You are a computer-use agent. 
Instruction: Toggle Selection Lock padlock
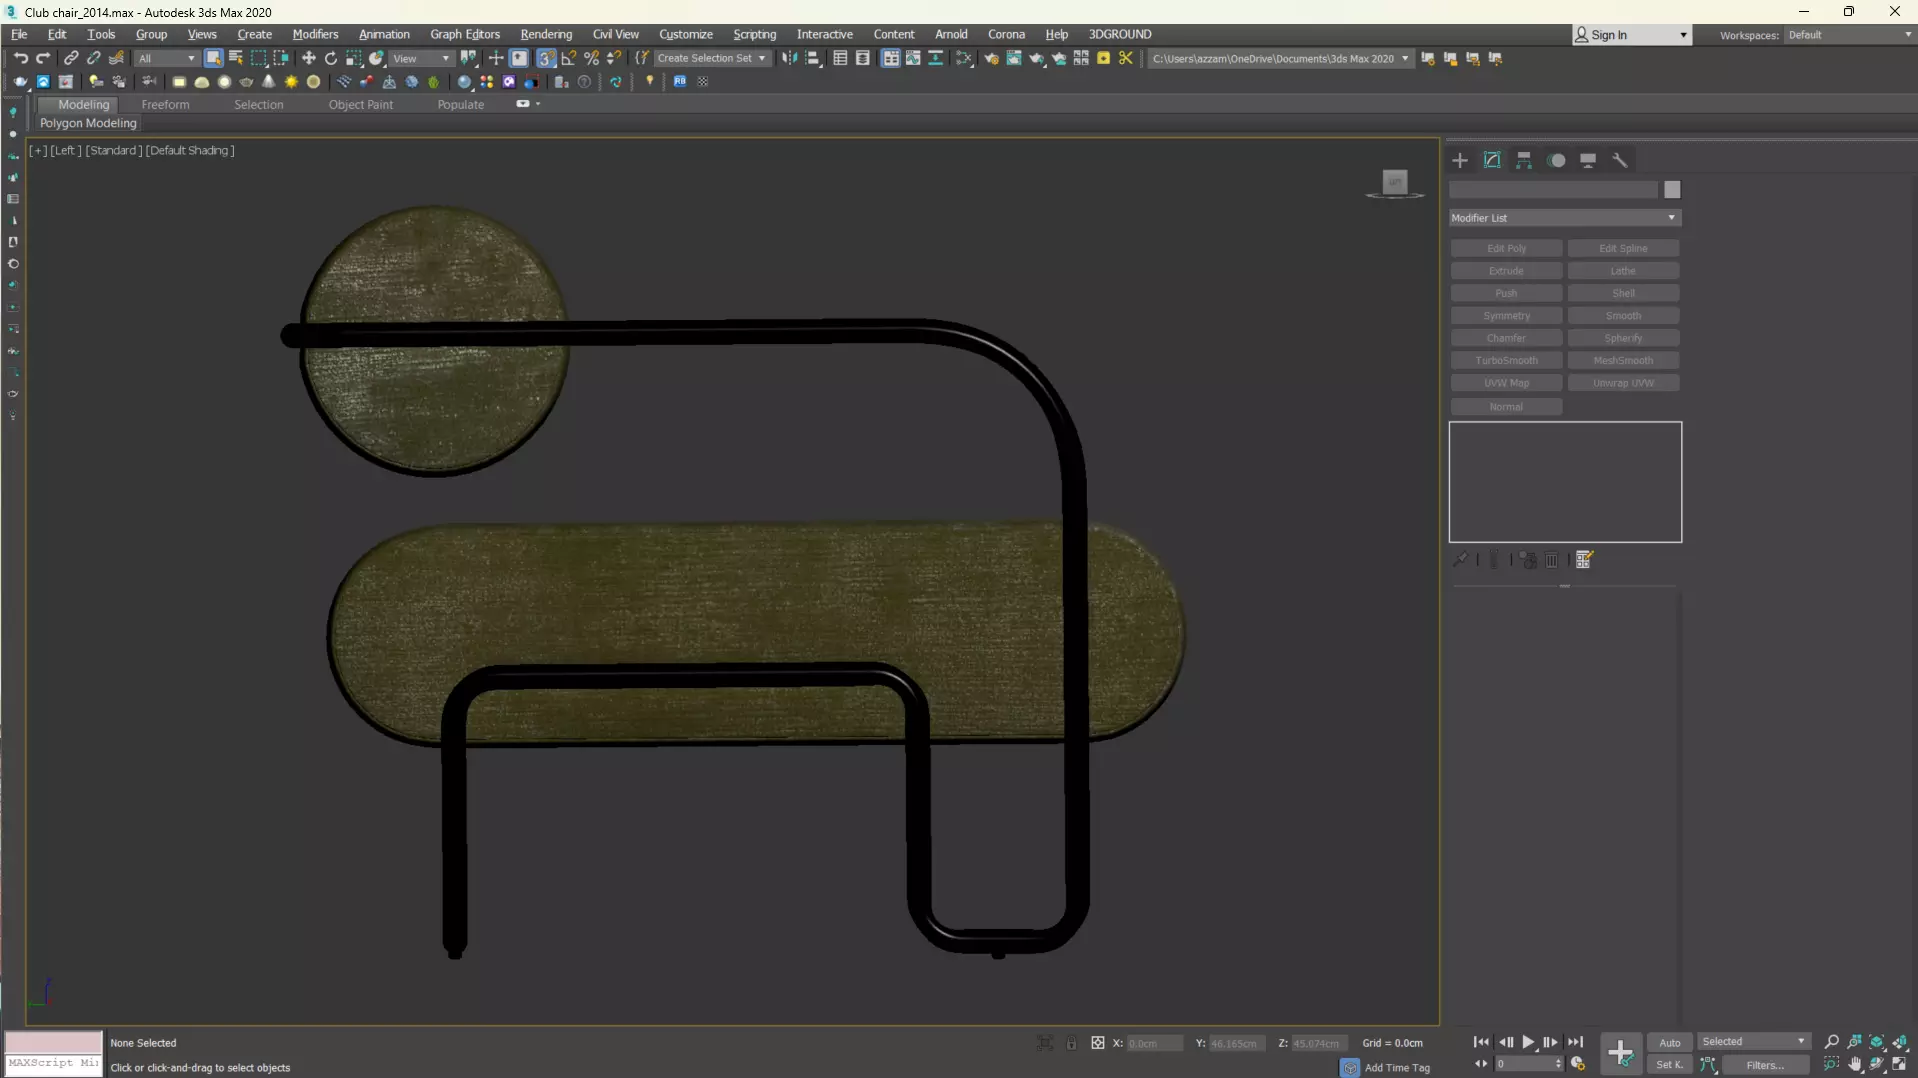click(x=1071, y=1043)
